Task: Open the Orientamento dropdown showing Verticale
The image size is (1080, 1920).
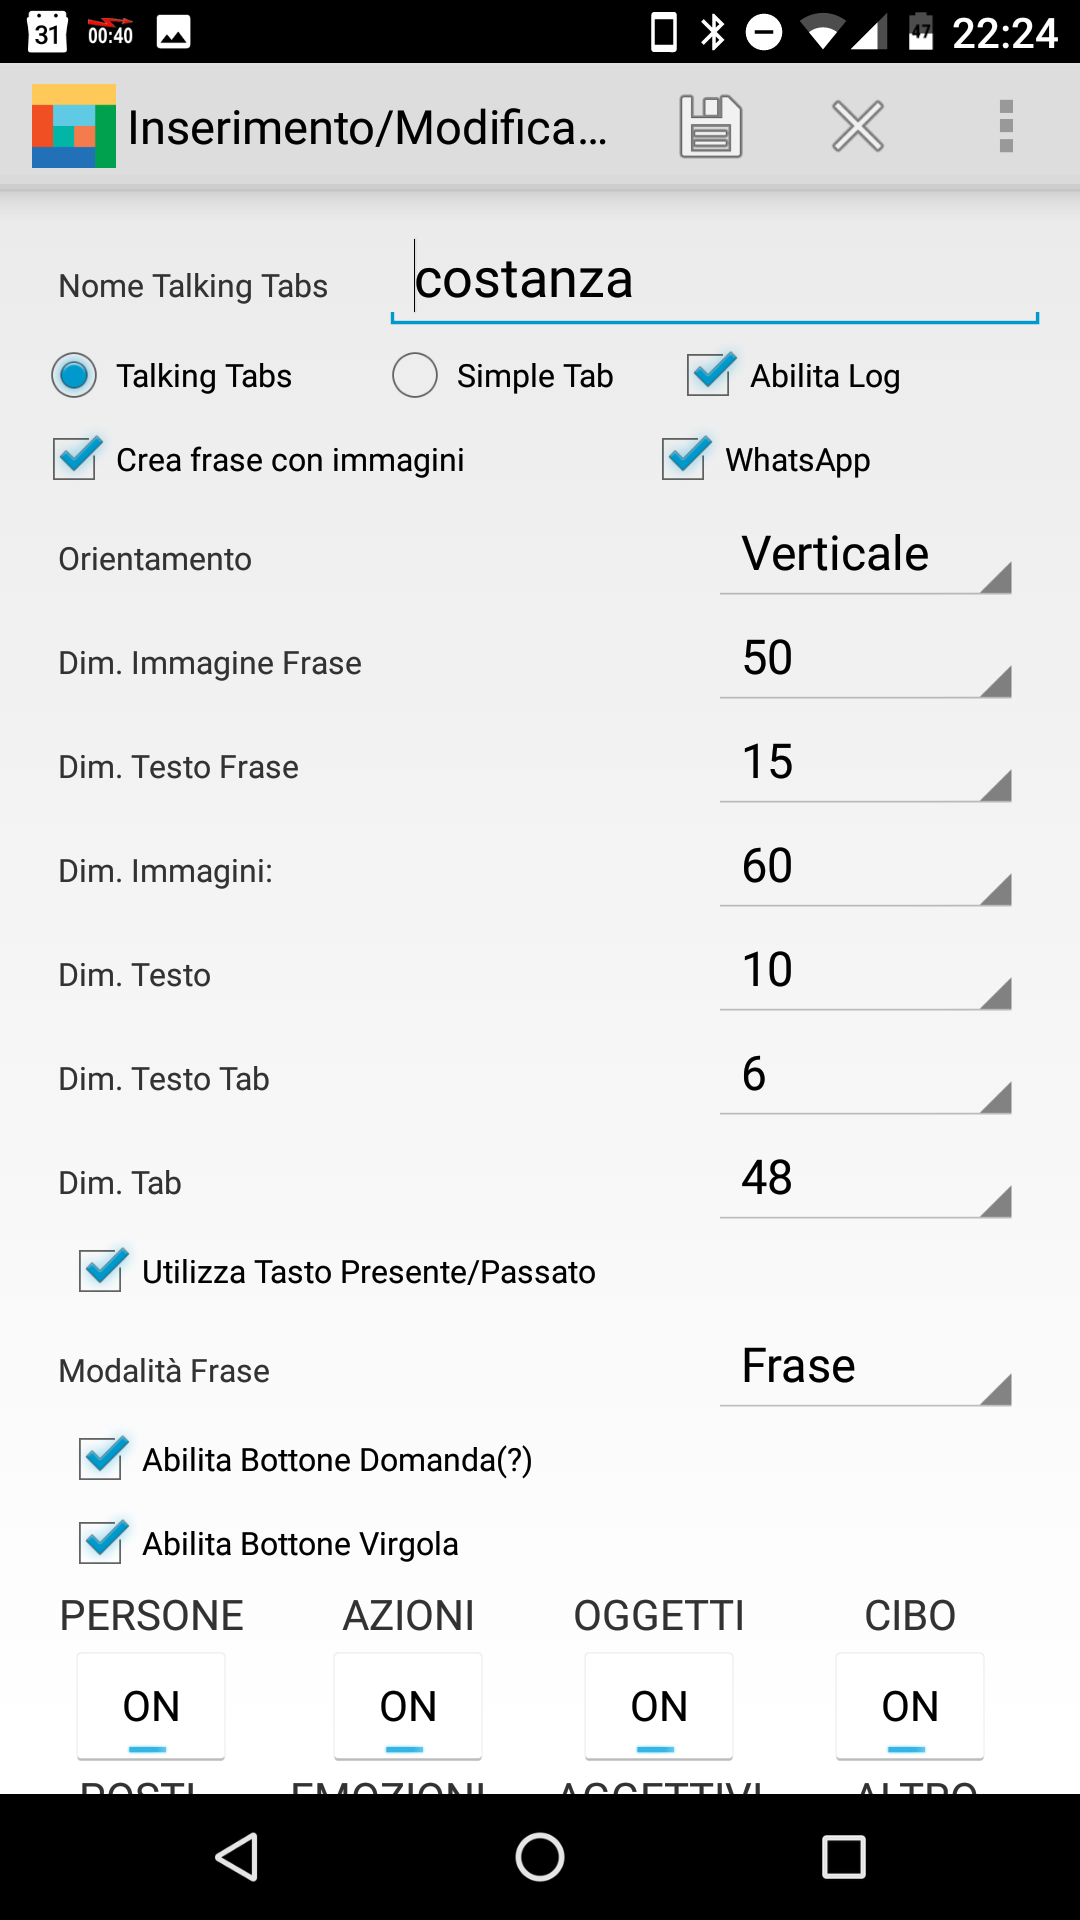Action: pyautogui.click(x=865, y=557)
